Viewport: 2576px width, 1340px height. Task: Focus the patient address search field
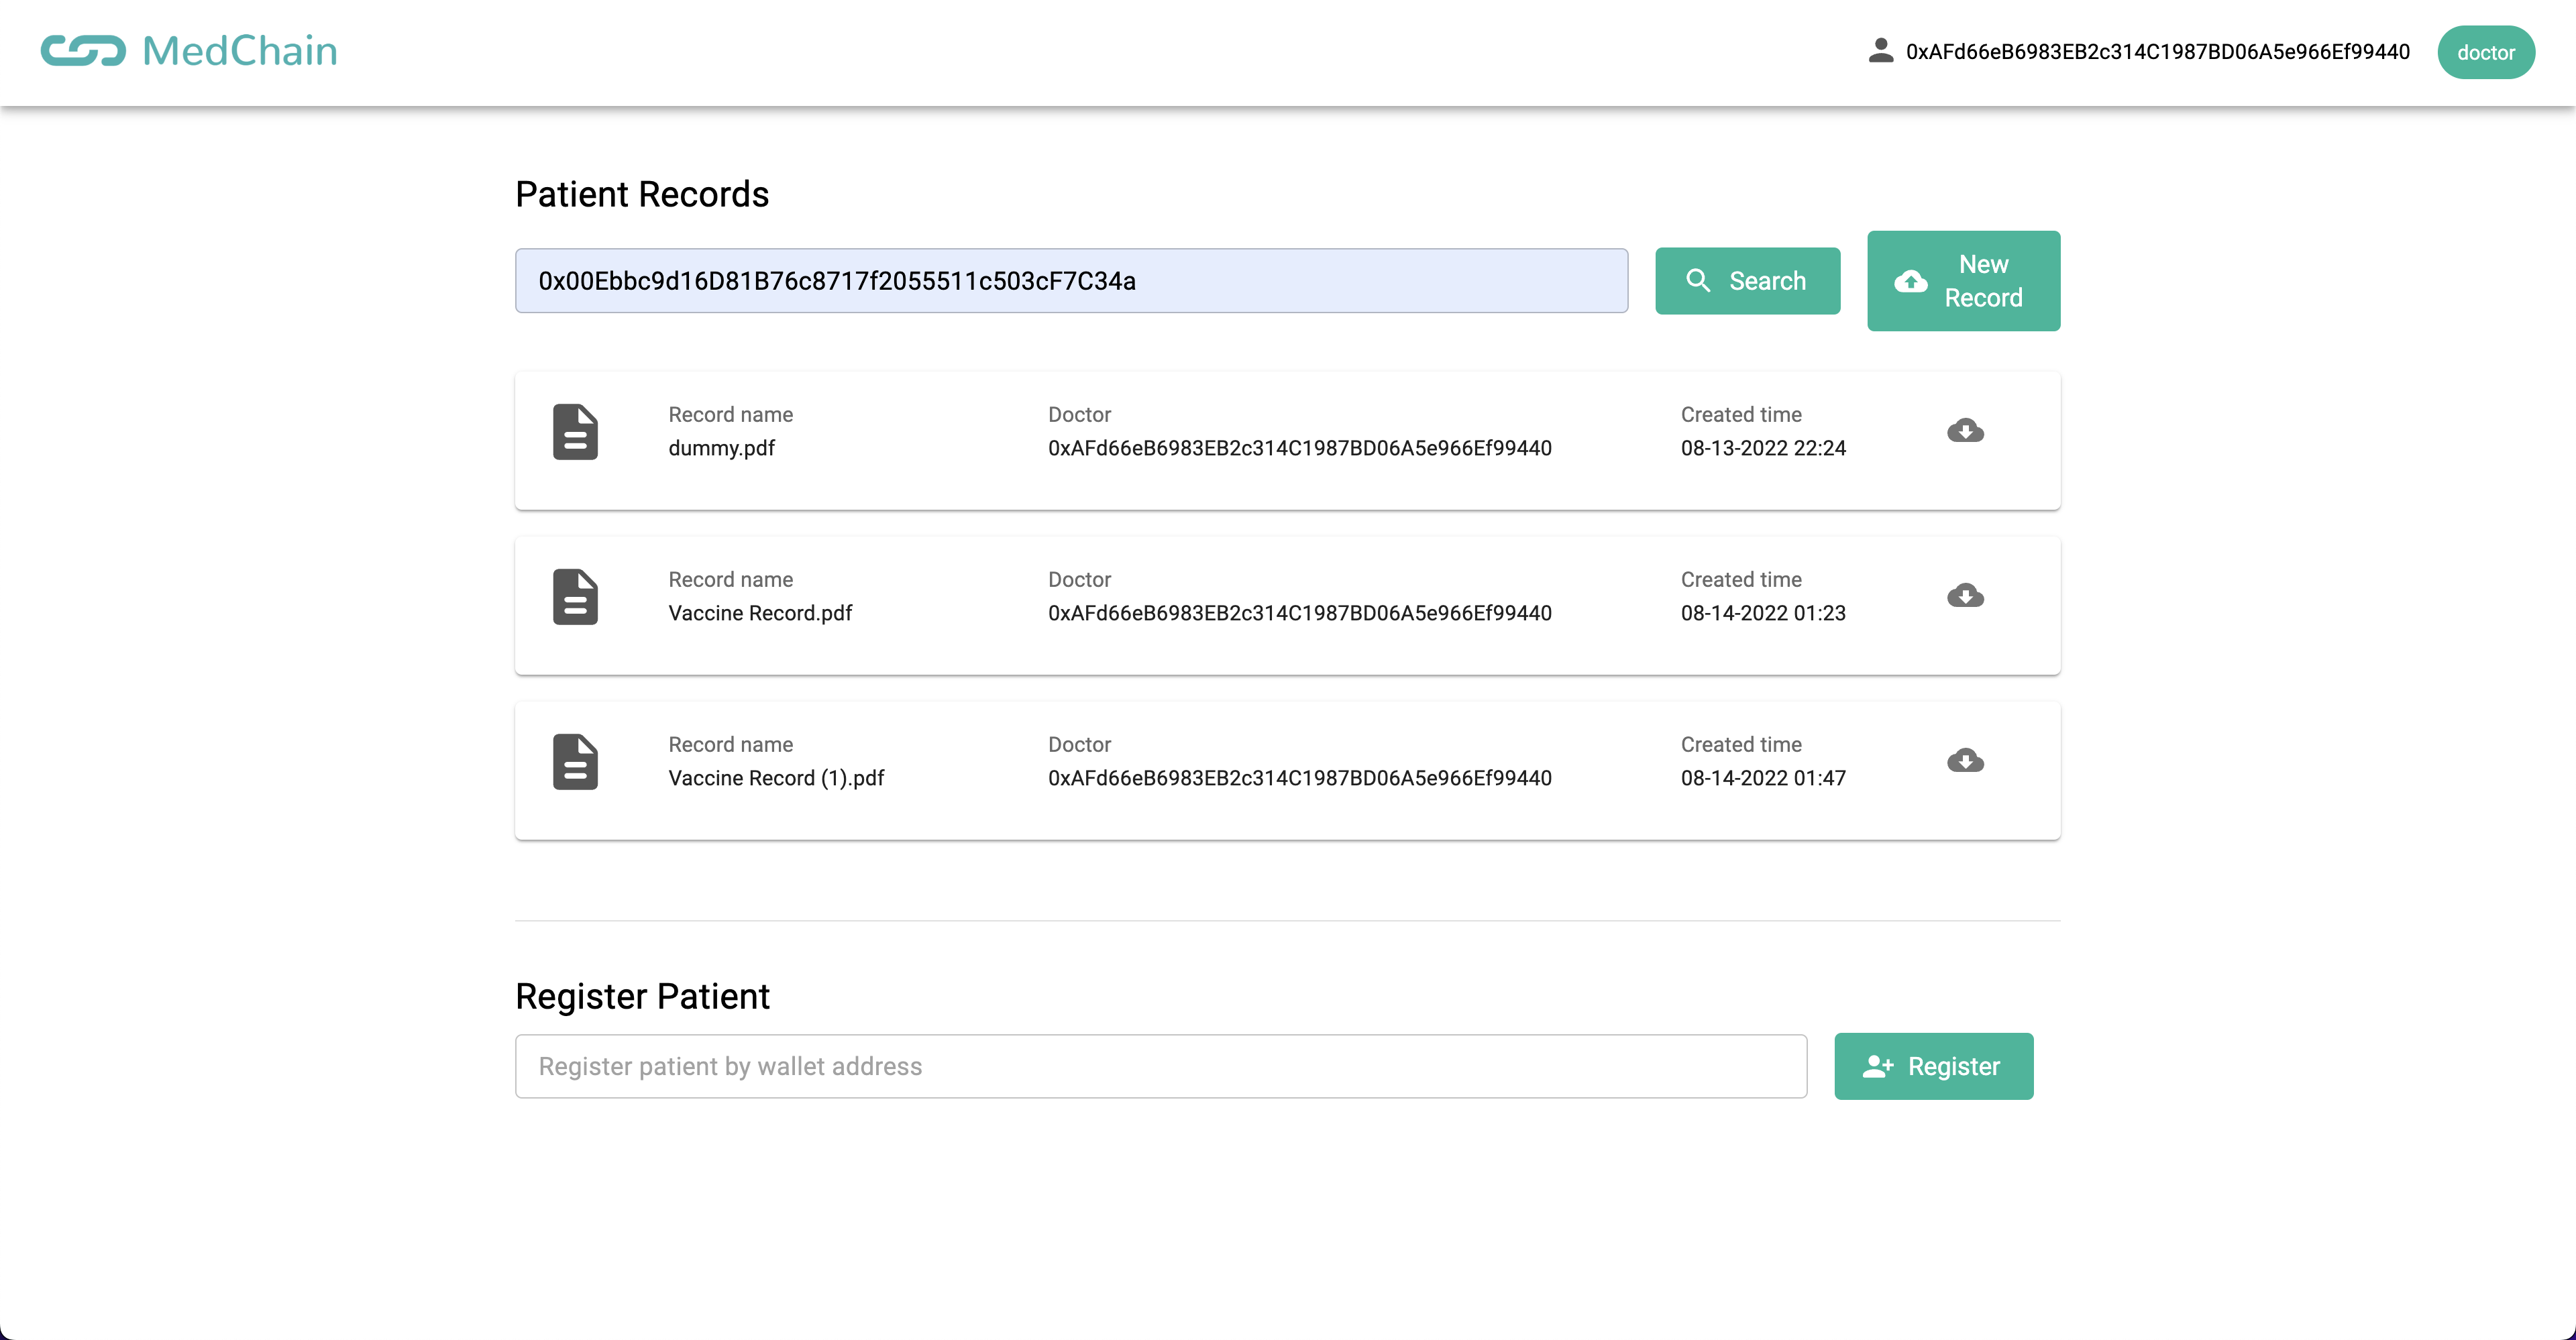(1071, 281)
